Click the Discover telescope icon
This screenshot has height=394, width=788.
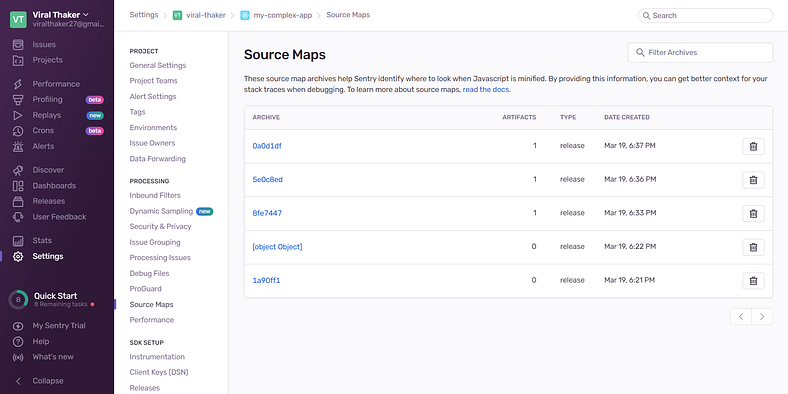(18, 170)
